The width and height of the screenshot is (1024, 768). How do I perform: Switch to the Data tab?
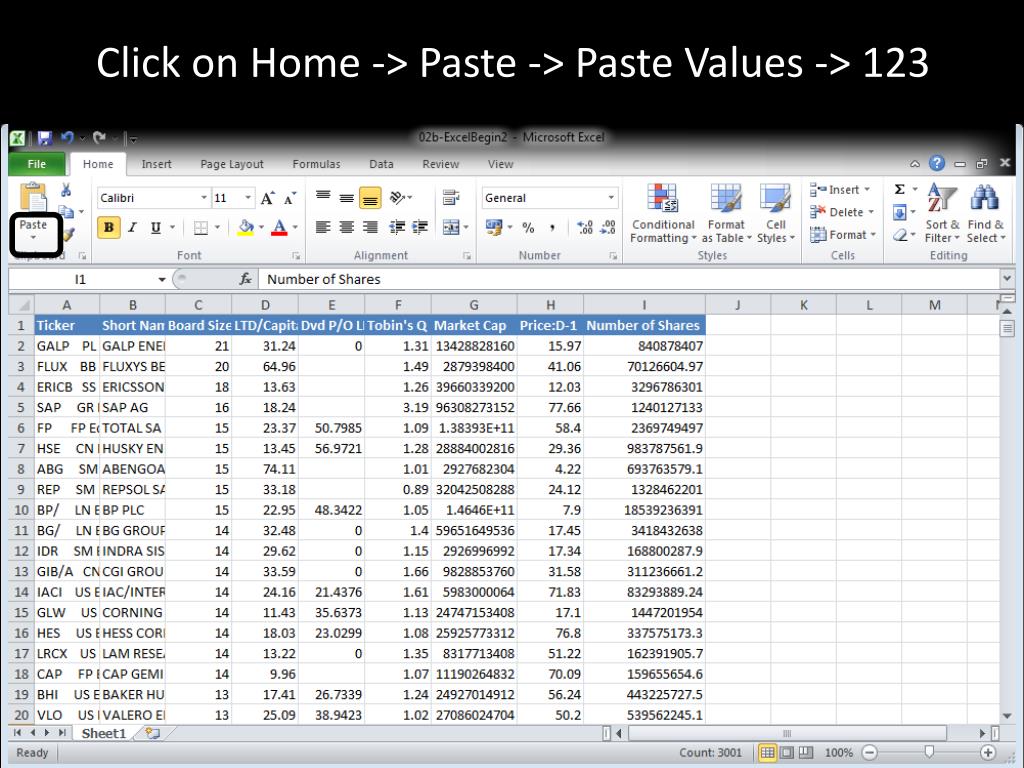(x=381, y=164)
